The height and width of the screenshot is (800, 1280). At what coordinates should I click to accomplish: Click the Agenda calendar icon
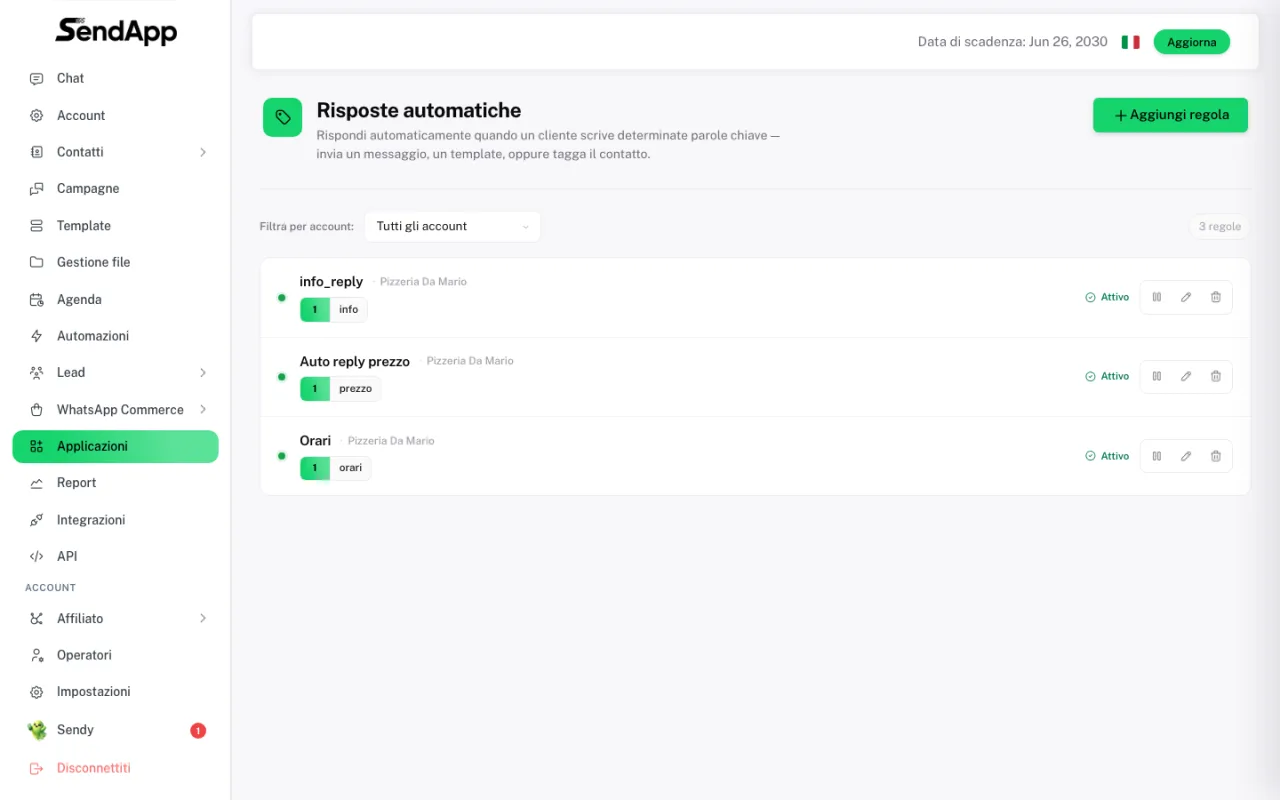[37, 299]
